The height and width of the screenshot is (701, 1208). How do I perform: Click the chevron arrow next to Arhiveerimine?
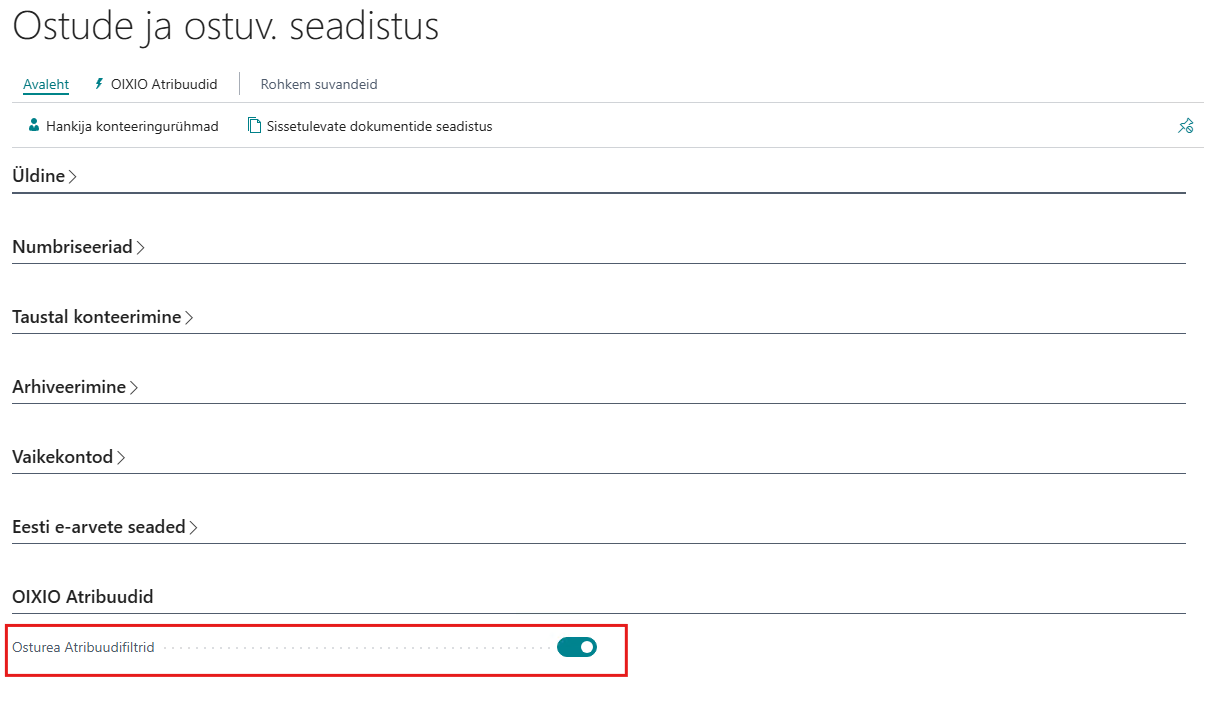click(134, 388)
